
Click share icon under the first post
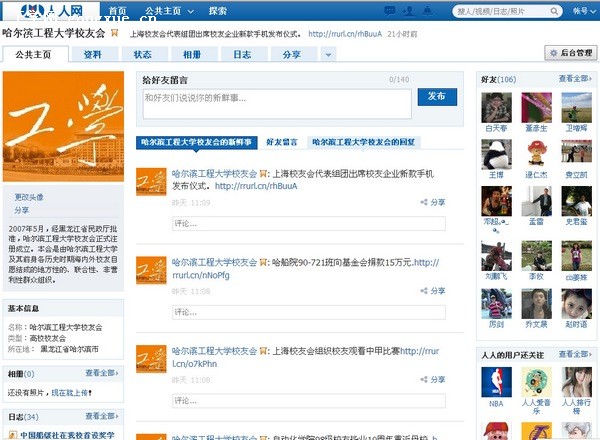433,202
